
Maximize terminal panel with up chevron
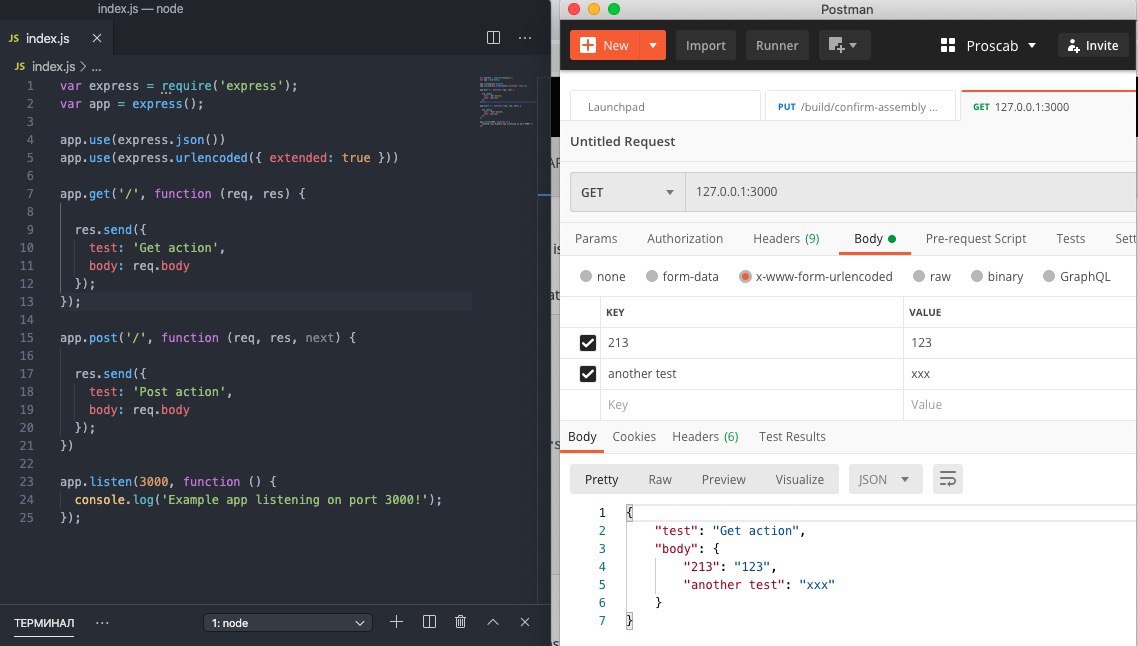[x=493, y=622]
